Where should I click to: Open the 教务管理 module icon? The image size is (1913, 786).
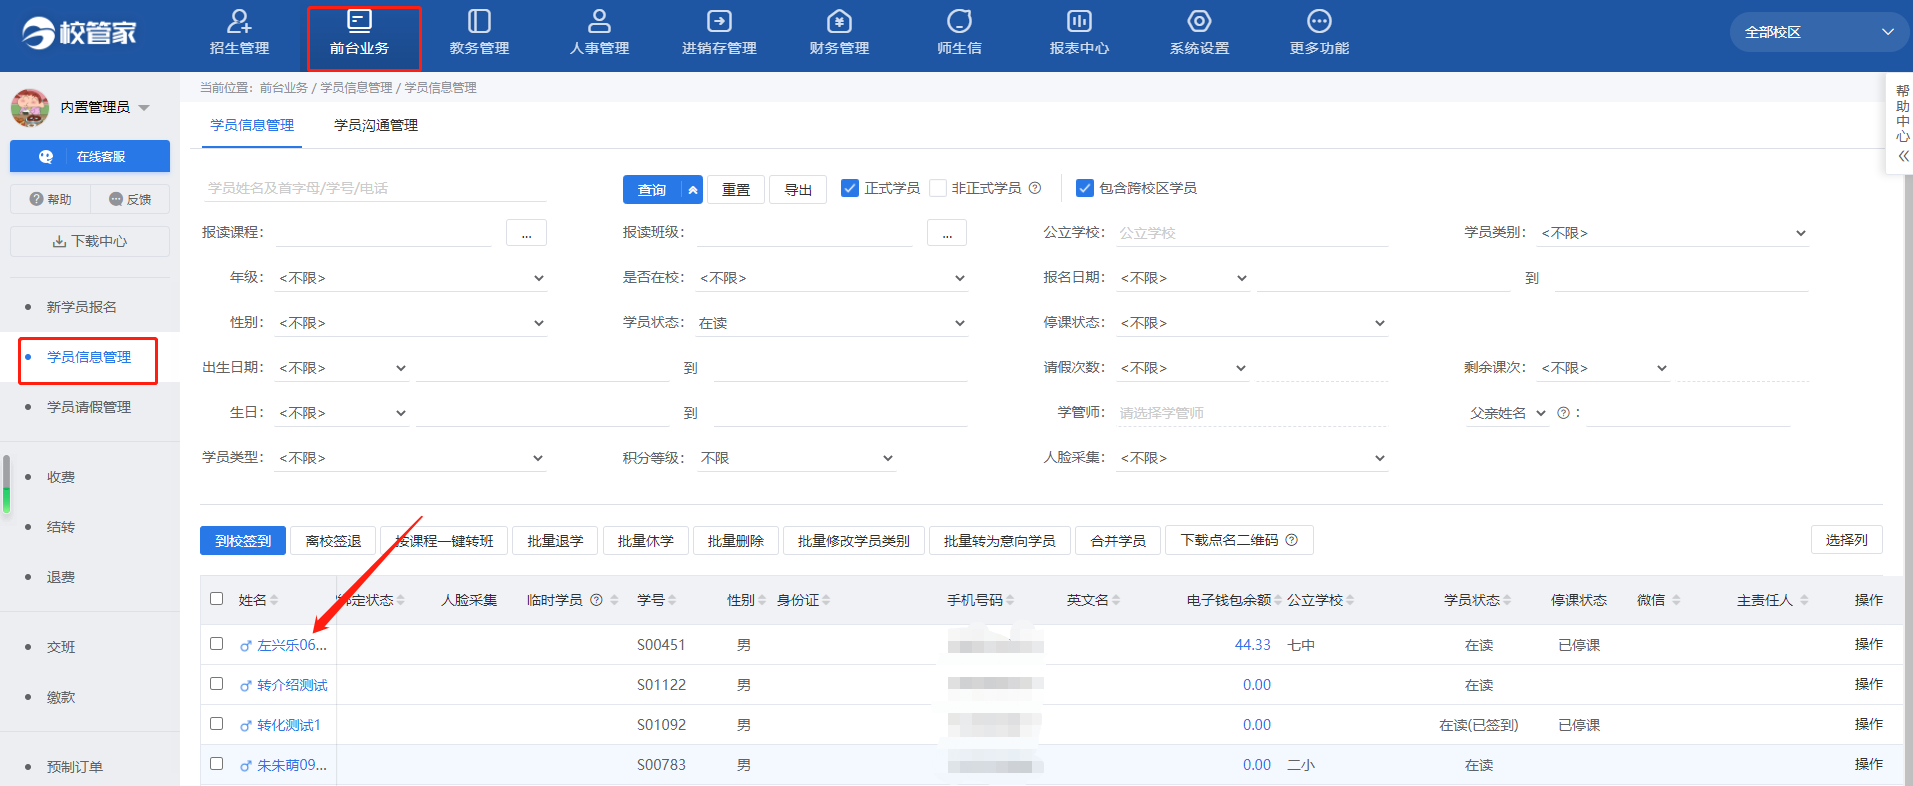tap(480, 21)
